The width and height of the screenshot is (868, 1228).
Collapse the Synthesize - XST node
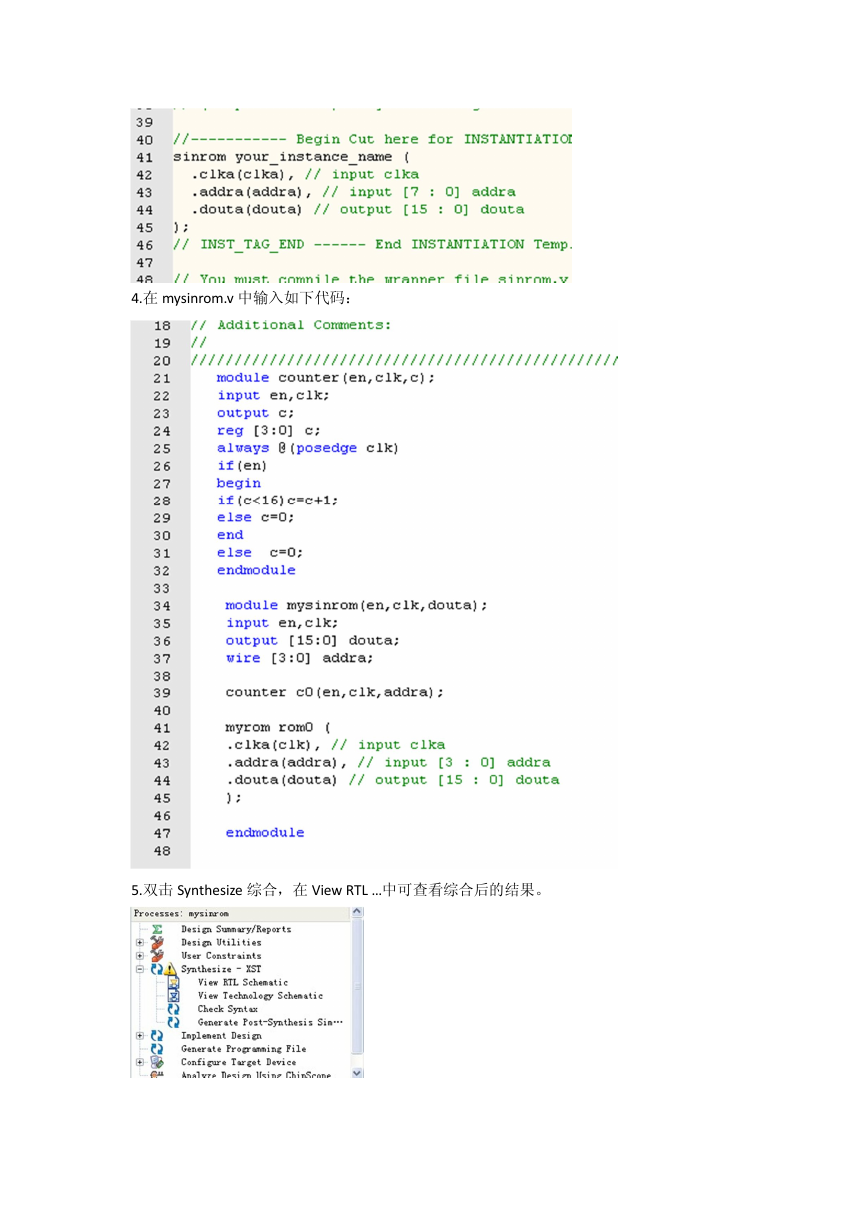[x=139, y=969]
